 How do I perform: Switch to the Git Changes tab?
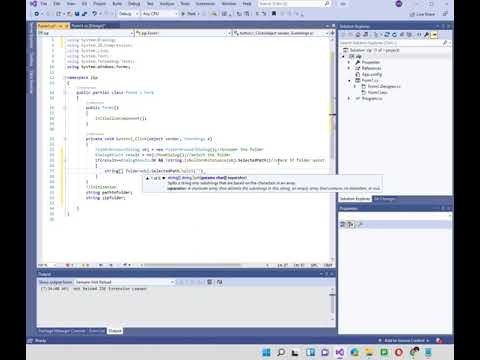pos(384,199)
